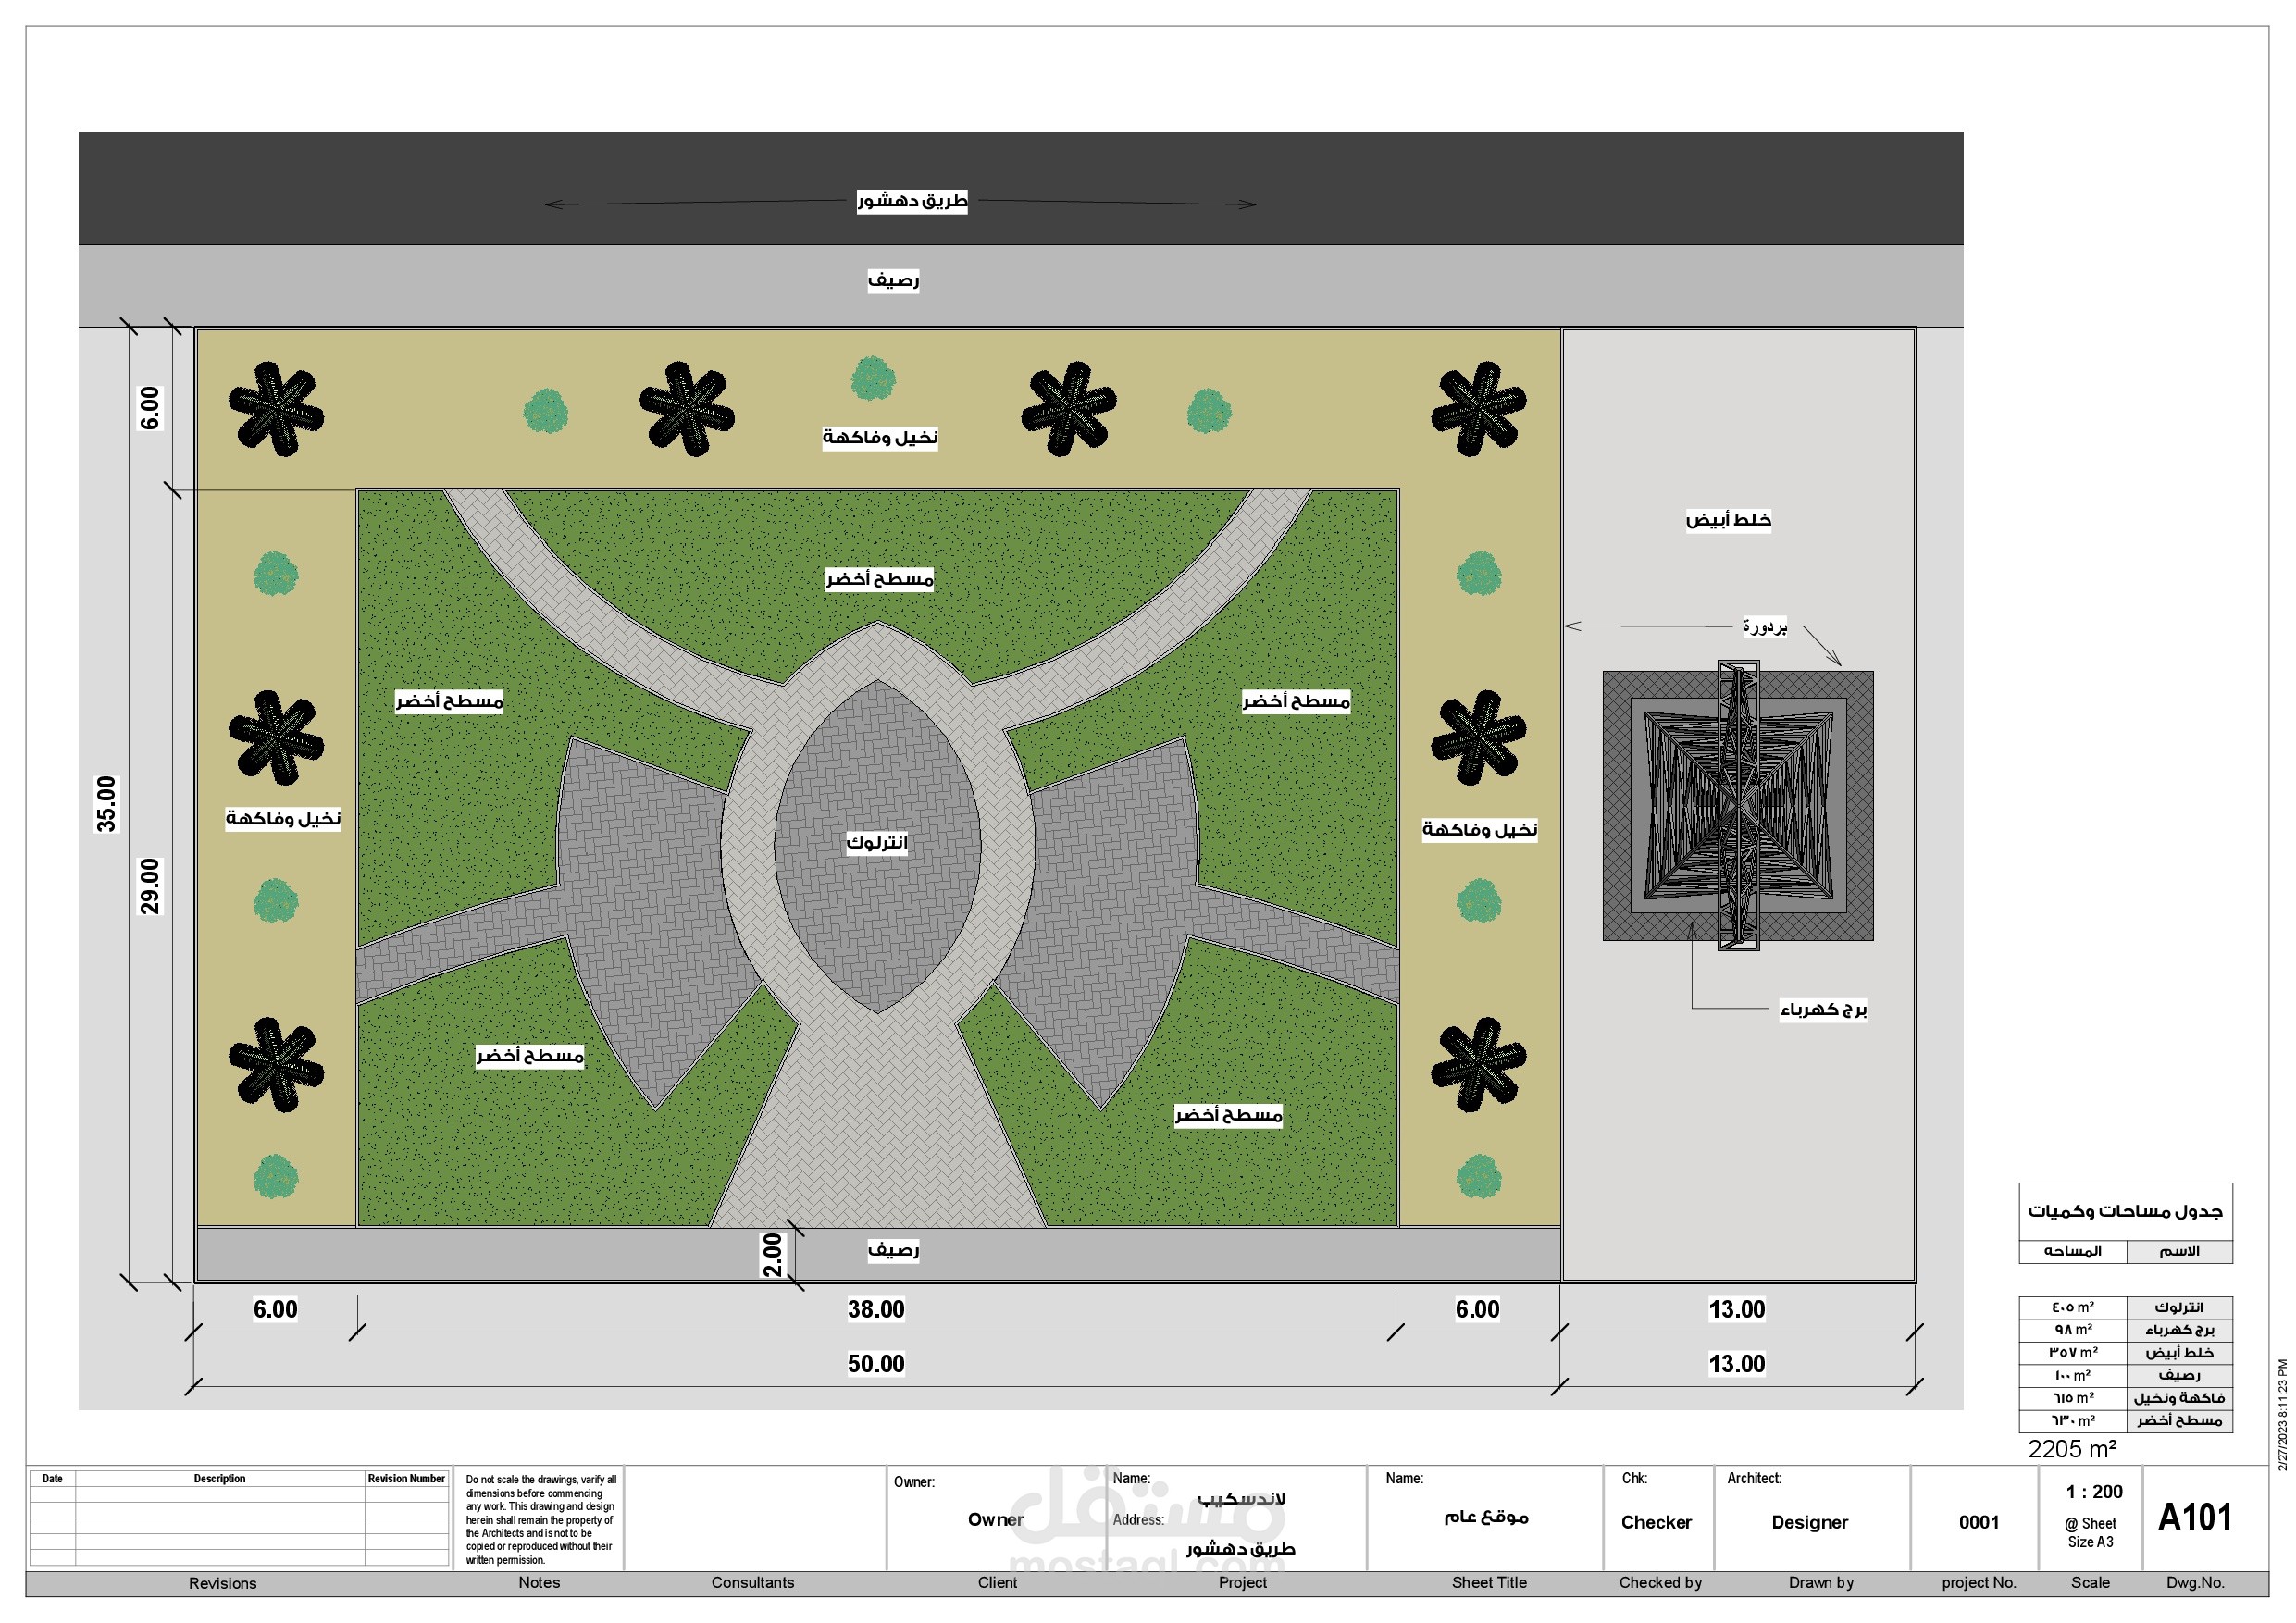This screenshot has width=2296, height=1623.
Task: Click the green shrub above the top نخيل وفاكهة label
Action: [873, 379]
